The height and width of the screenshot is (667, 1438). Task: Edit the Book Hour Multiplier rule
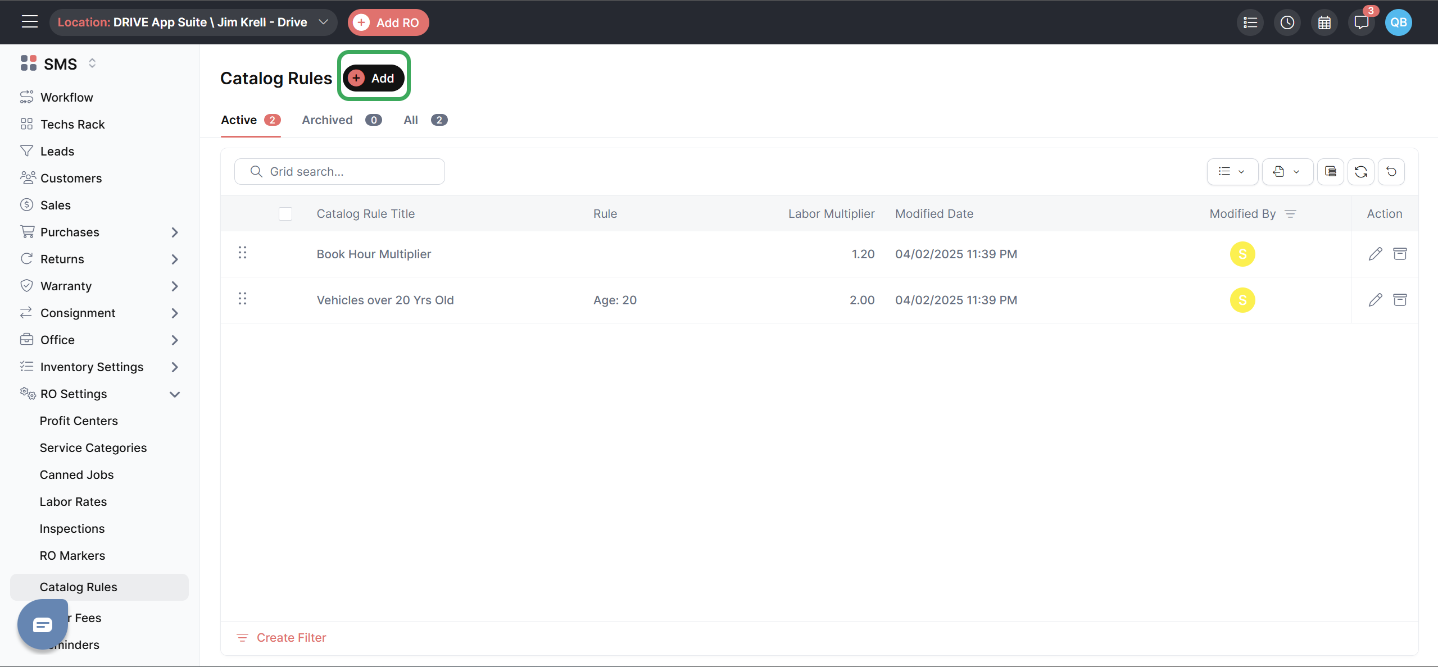pos(1375,254)
